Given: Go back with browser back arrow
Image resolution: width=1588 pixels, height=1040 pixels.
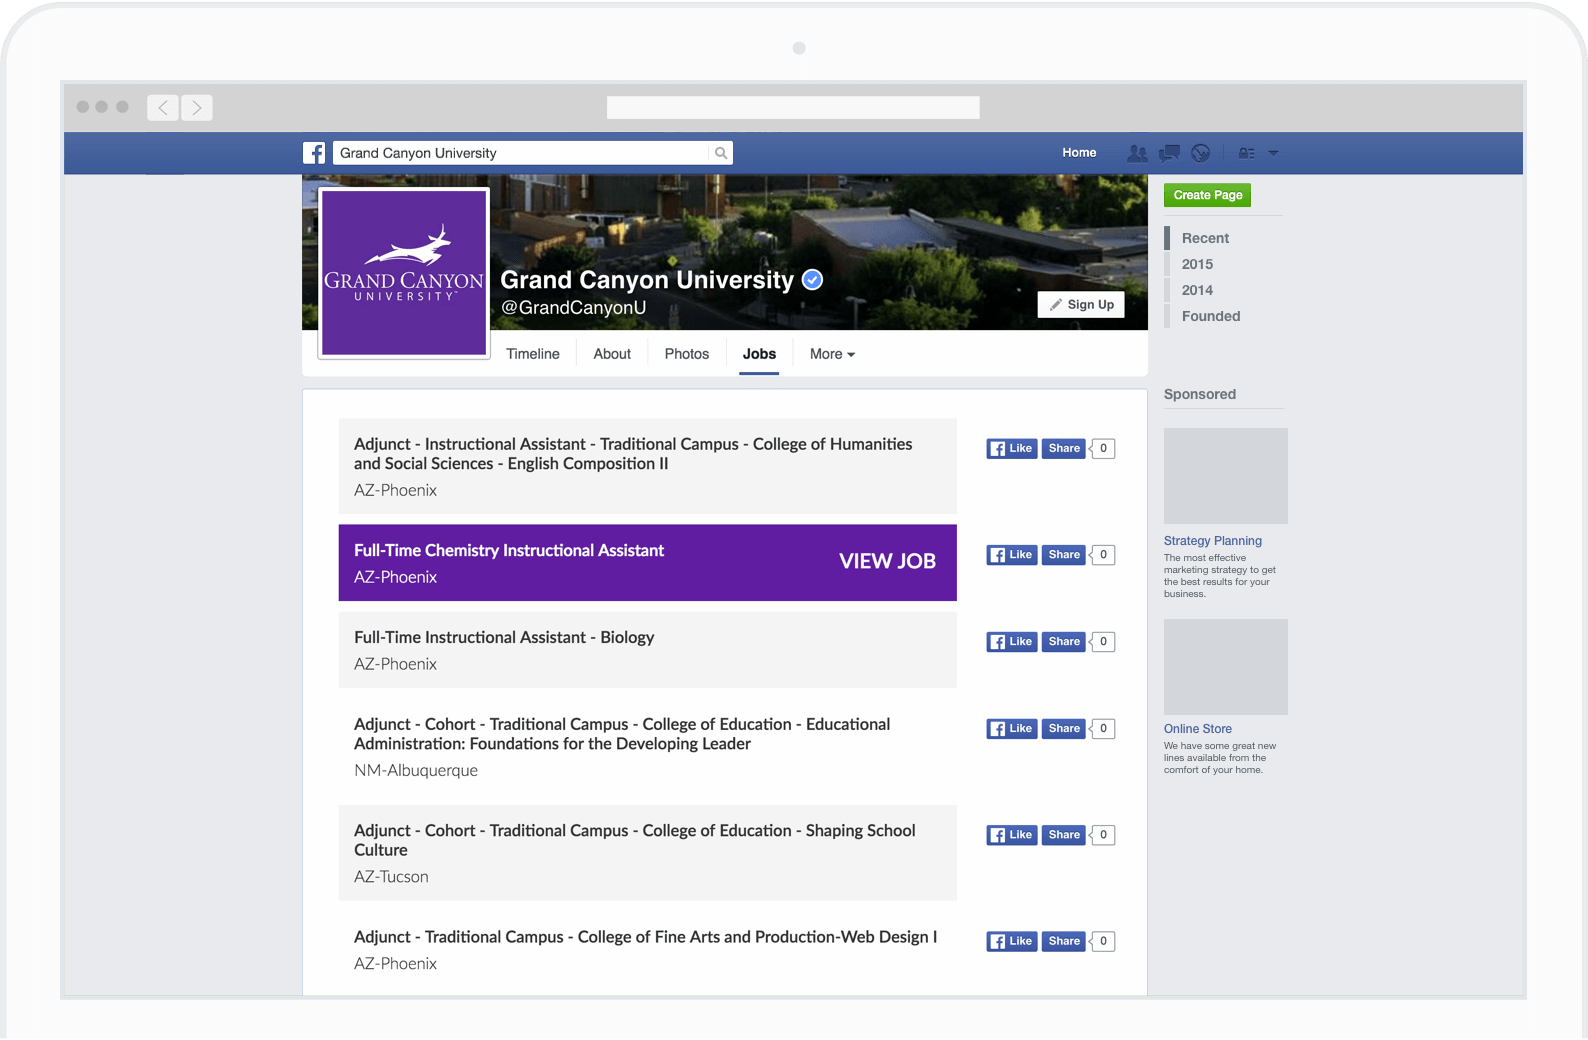Looking at the screenshot, I should coord(163,107).
